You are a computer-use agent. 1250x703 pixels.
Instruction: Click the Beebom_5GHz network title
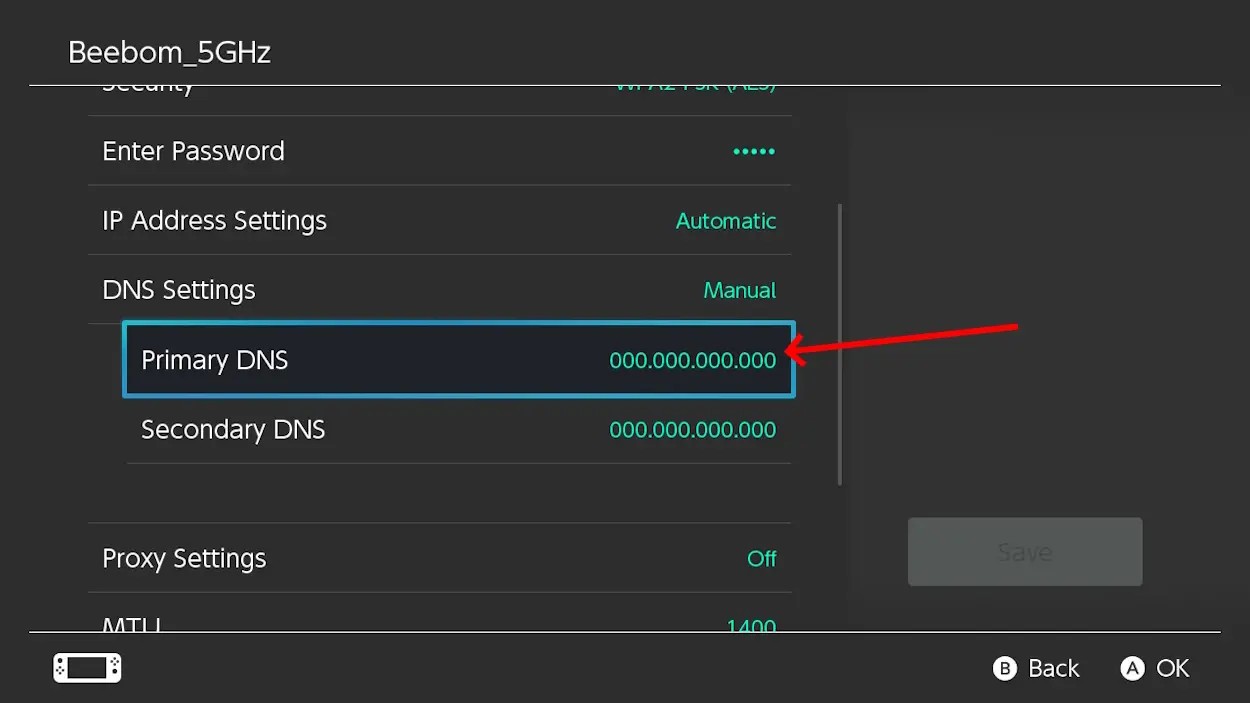click(169, 52)
